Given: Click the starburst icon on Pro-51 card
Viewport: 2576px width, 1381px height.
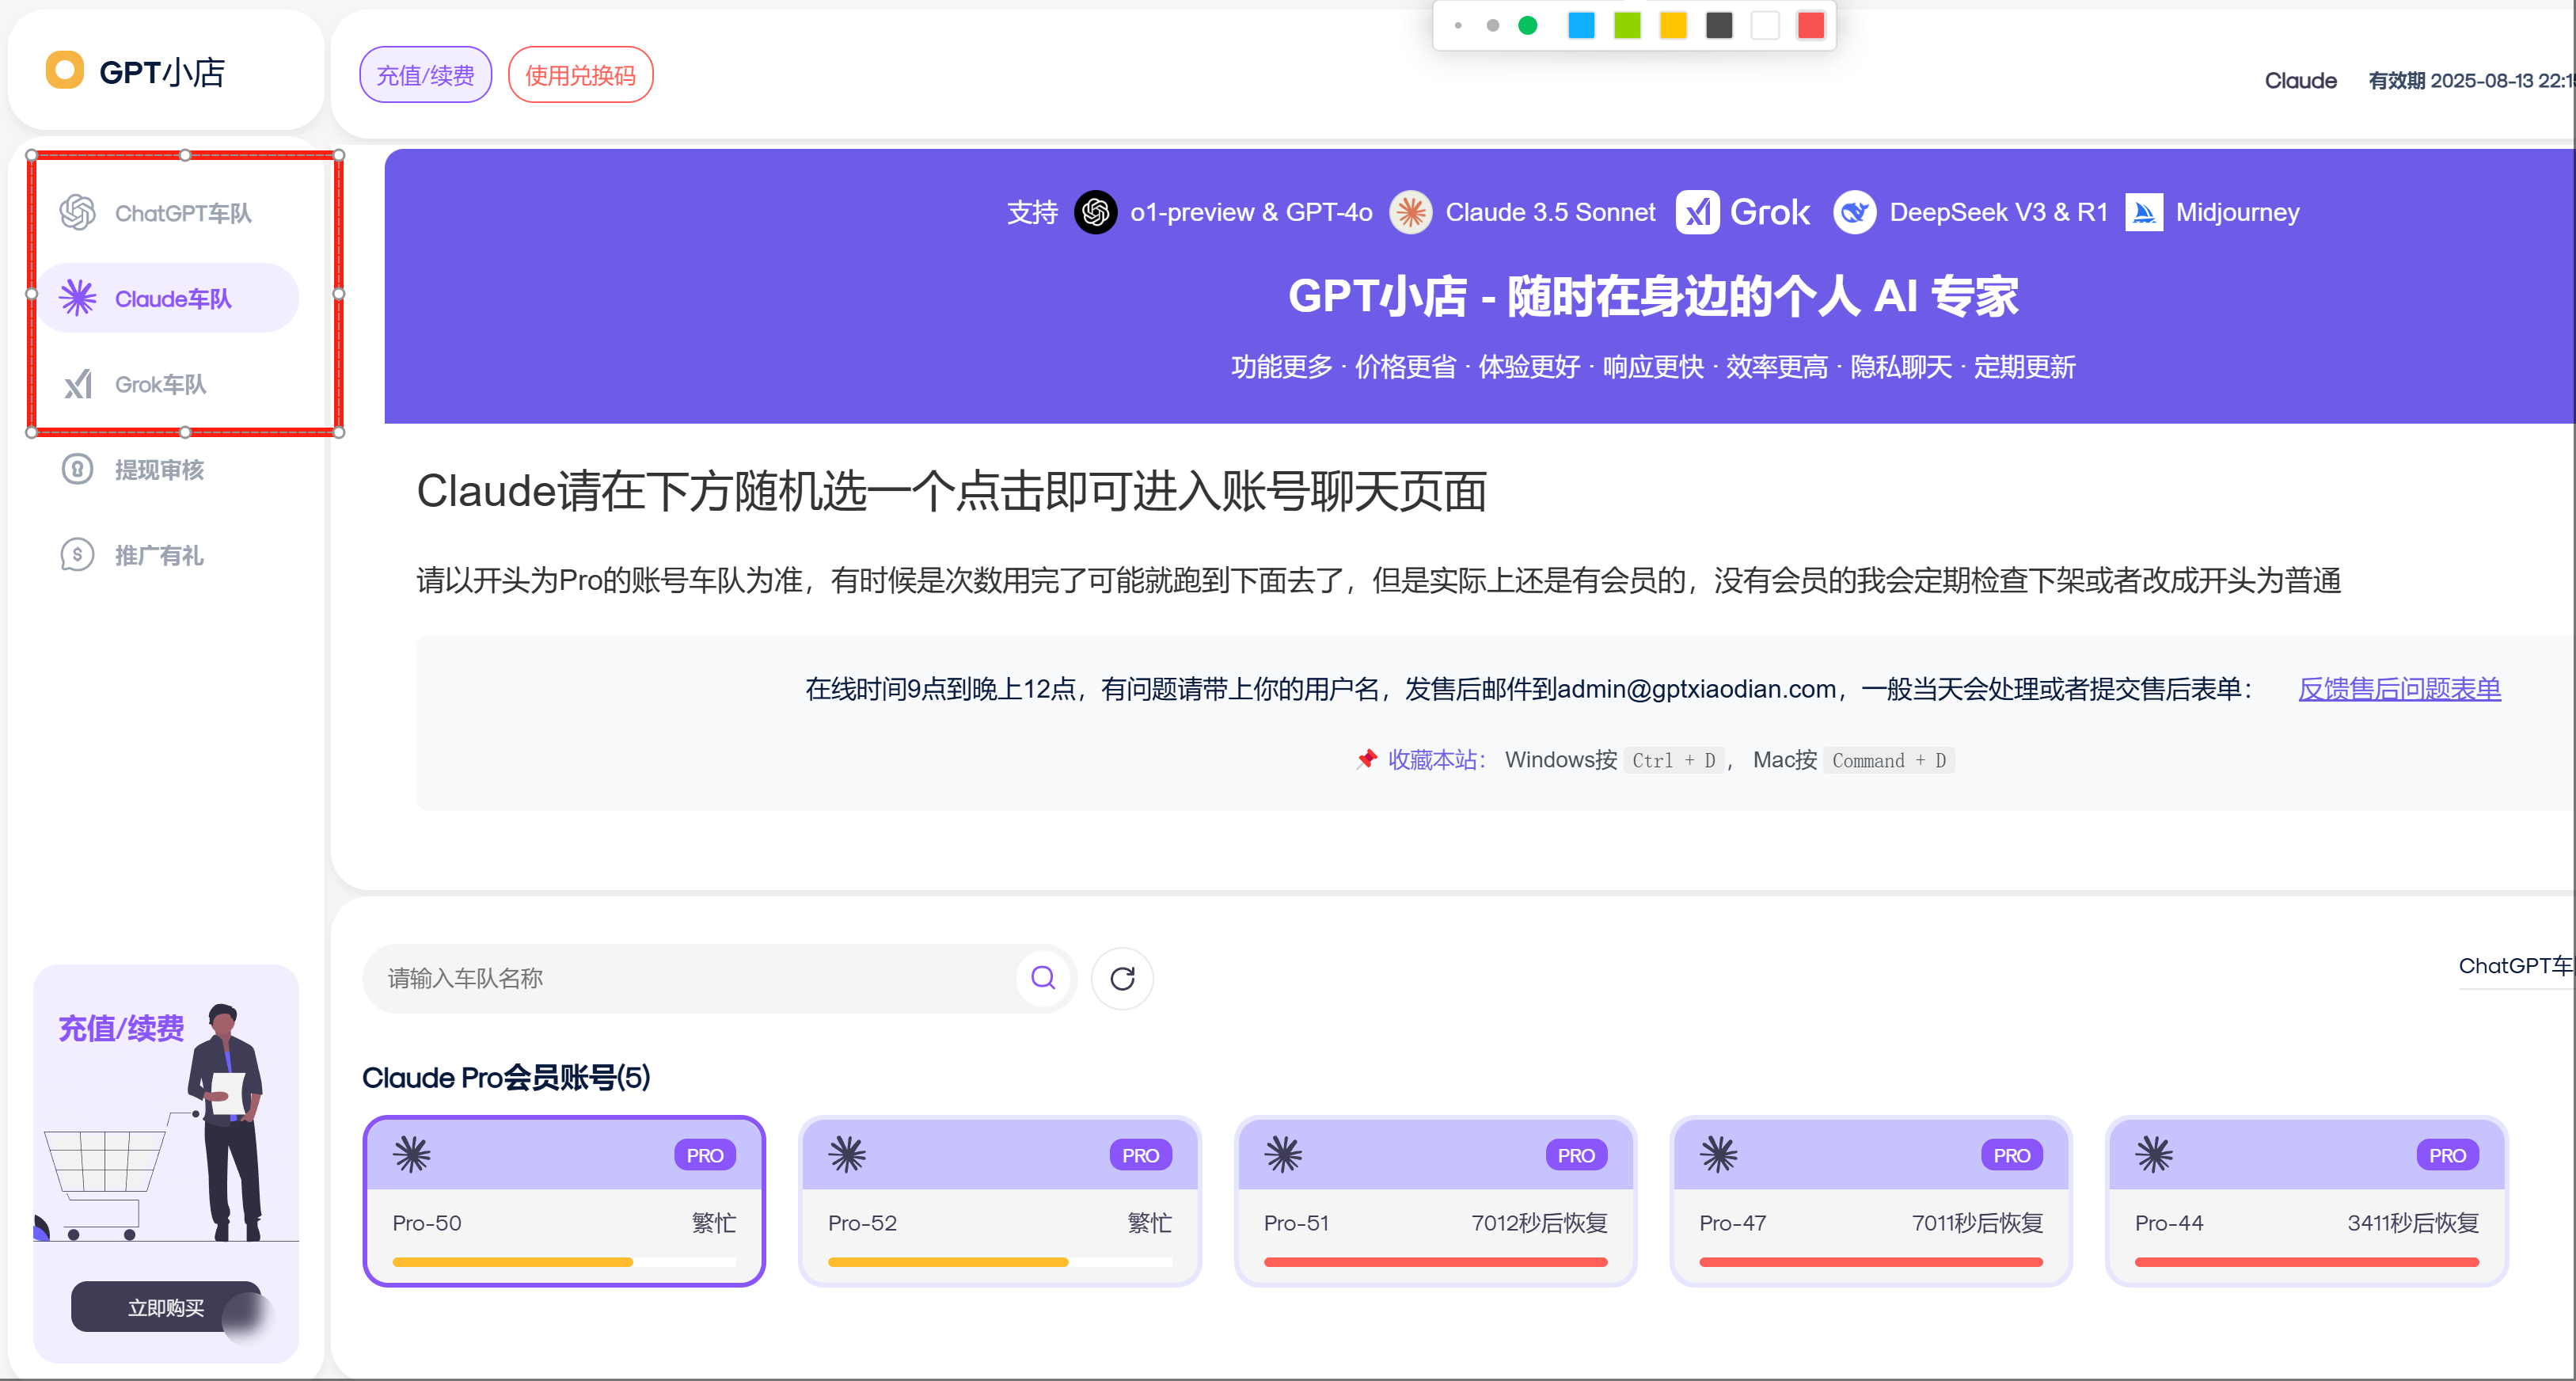Looking at the screenshot, I should pyautogui.click(x=1283, y=1155).
